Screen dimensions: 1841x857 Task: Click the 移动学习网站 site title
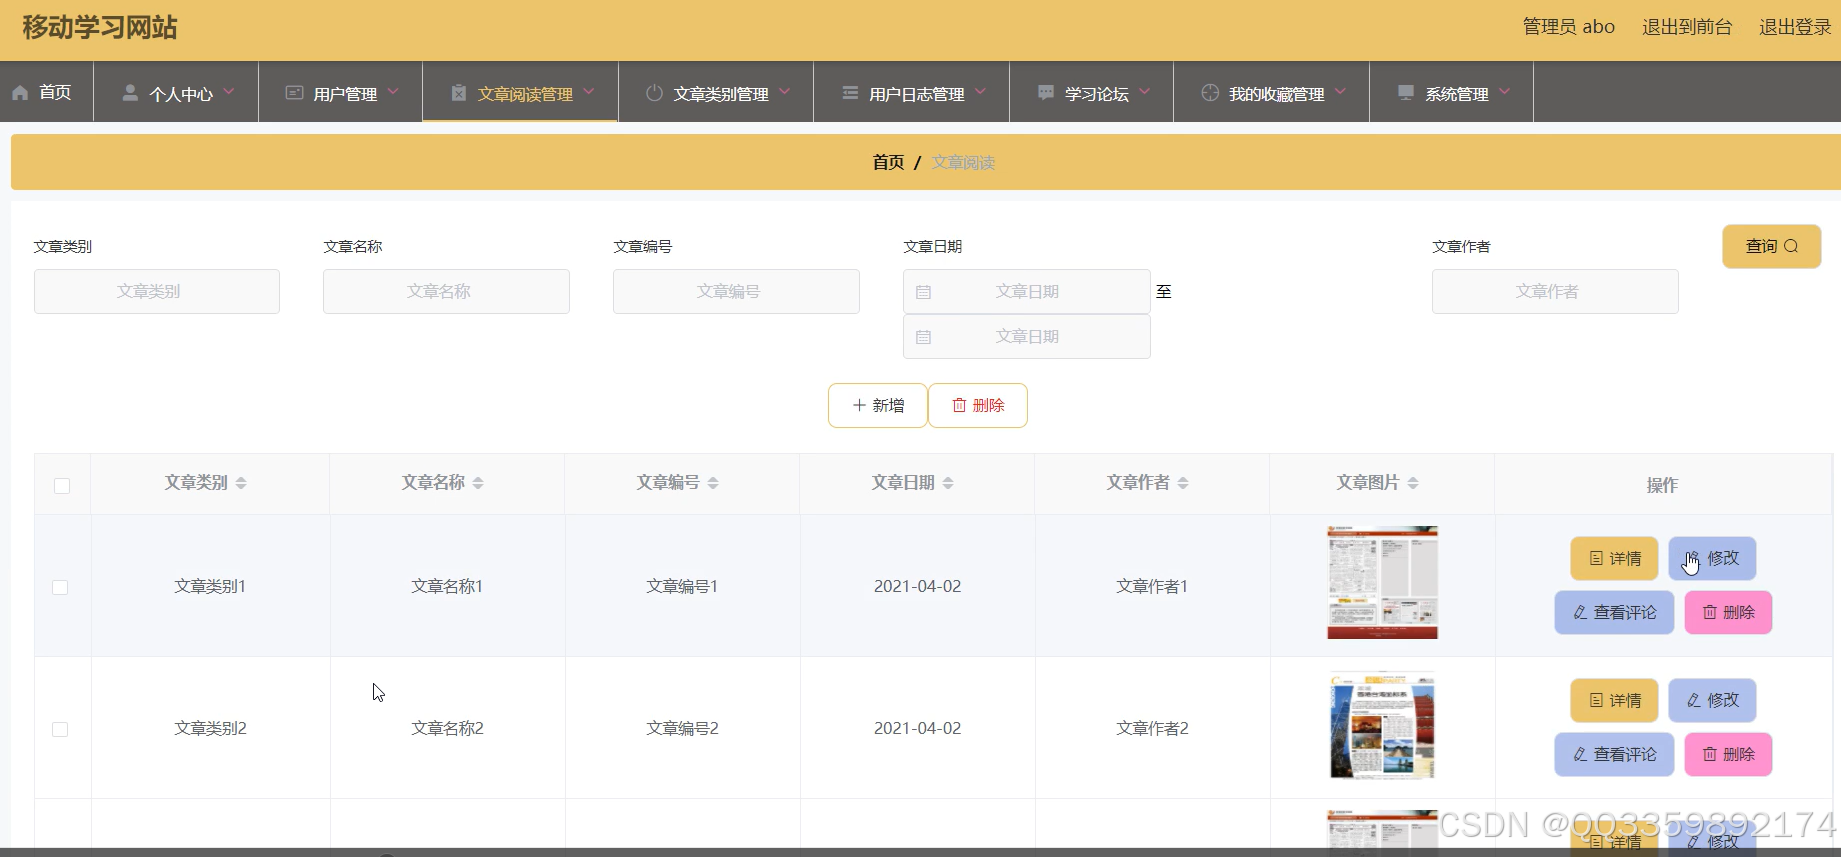pyautogui.click(x=100, y=27)
